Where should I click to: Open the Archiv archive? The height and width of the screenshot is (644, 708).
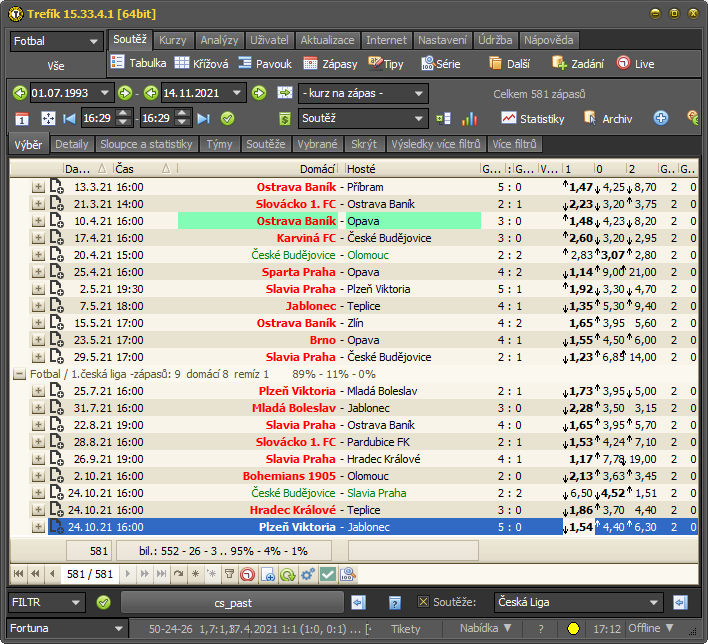[x=608, y=118]
